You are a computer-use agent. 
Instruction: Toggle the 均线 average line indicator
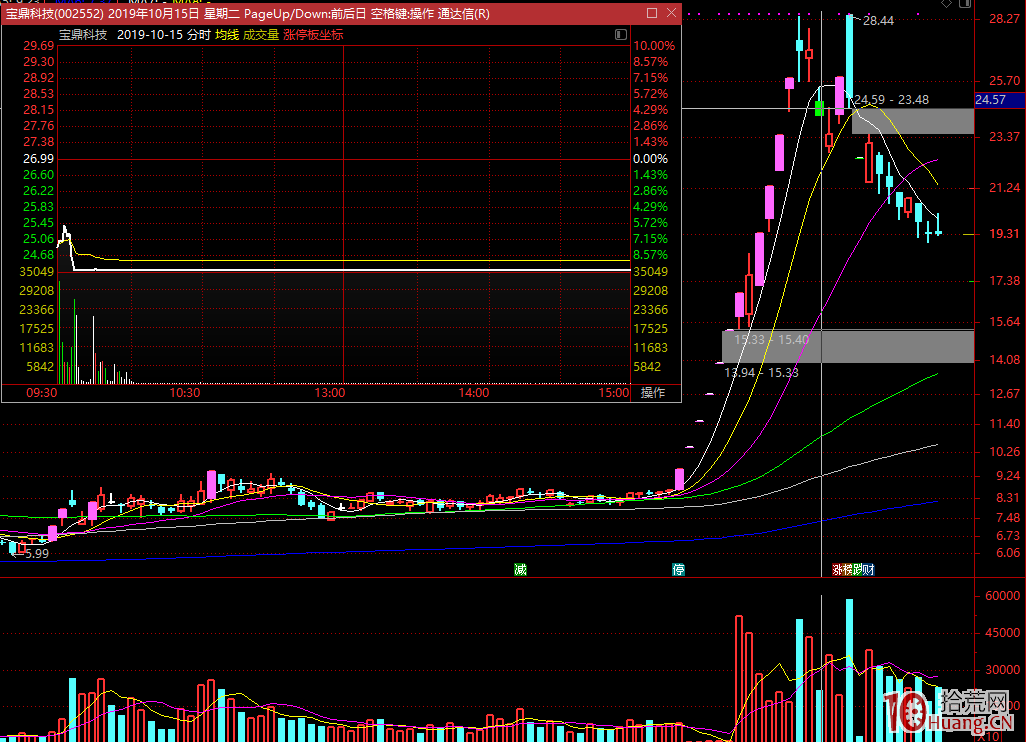click(x=227, y=34)
